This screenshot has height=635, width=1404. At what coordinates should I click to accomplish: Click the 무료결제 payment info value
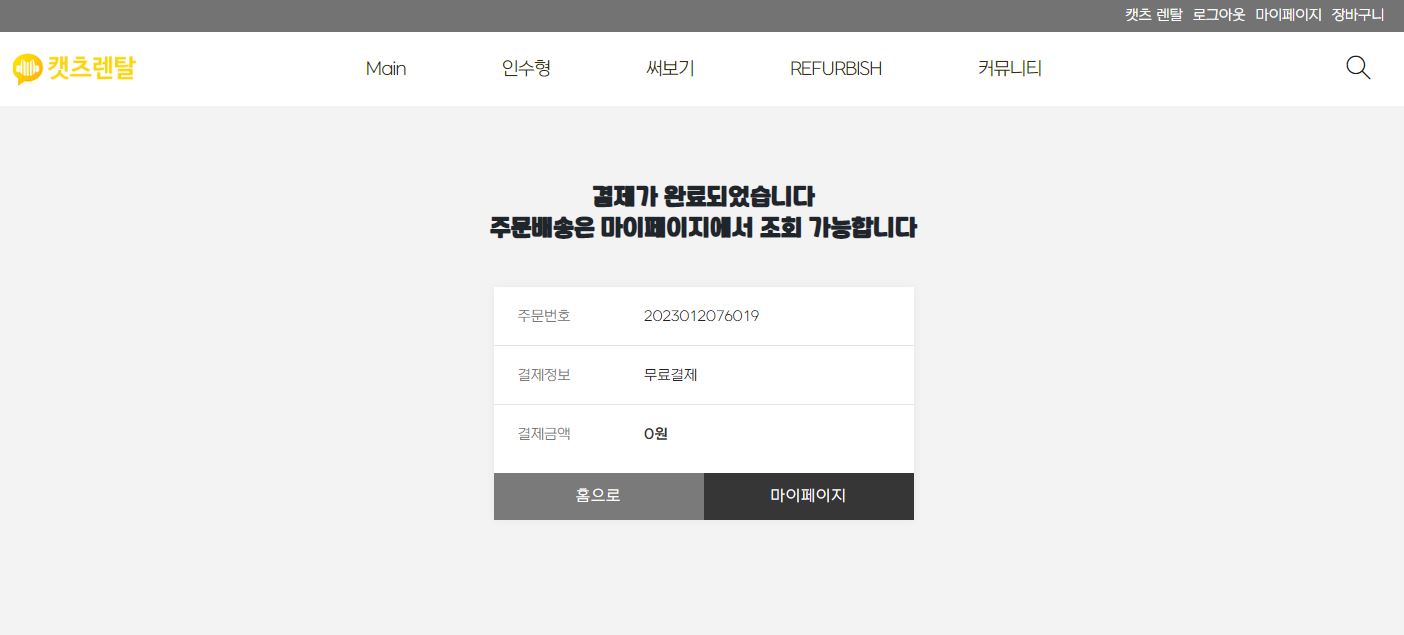click(670, 375)
